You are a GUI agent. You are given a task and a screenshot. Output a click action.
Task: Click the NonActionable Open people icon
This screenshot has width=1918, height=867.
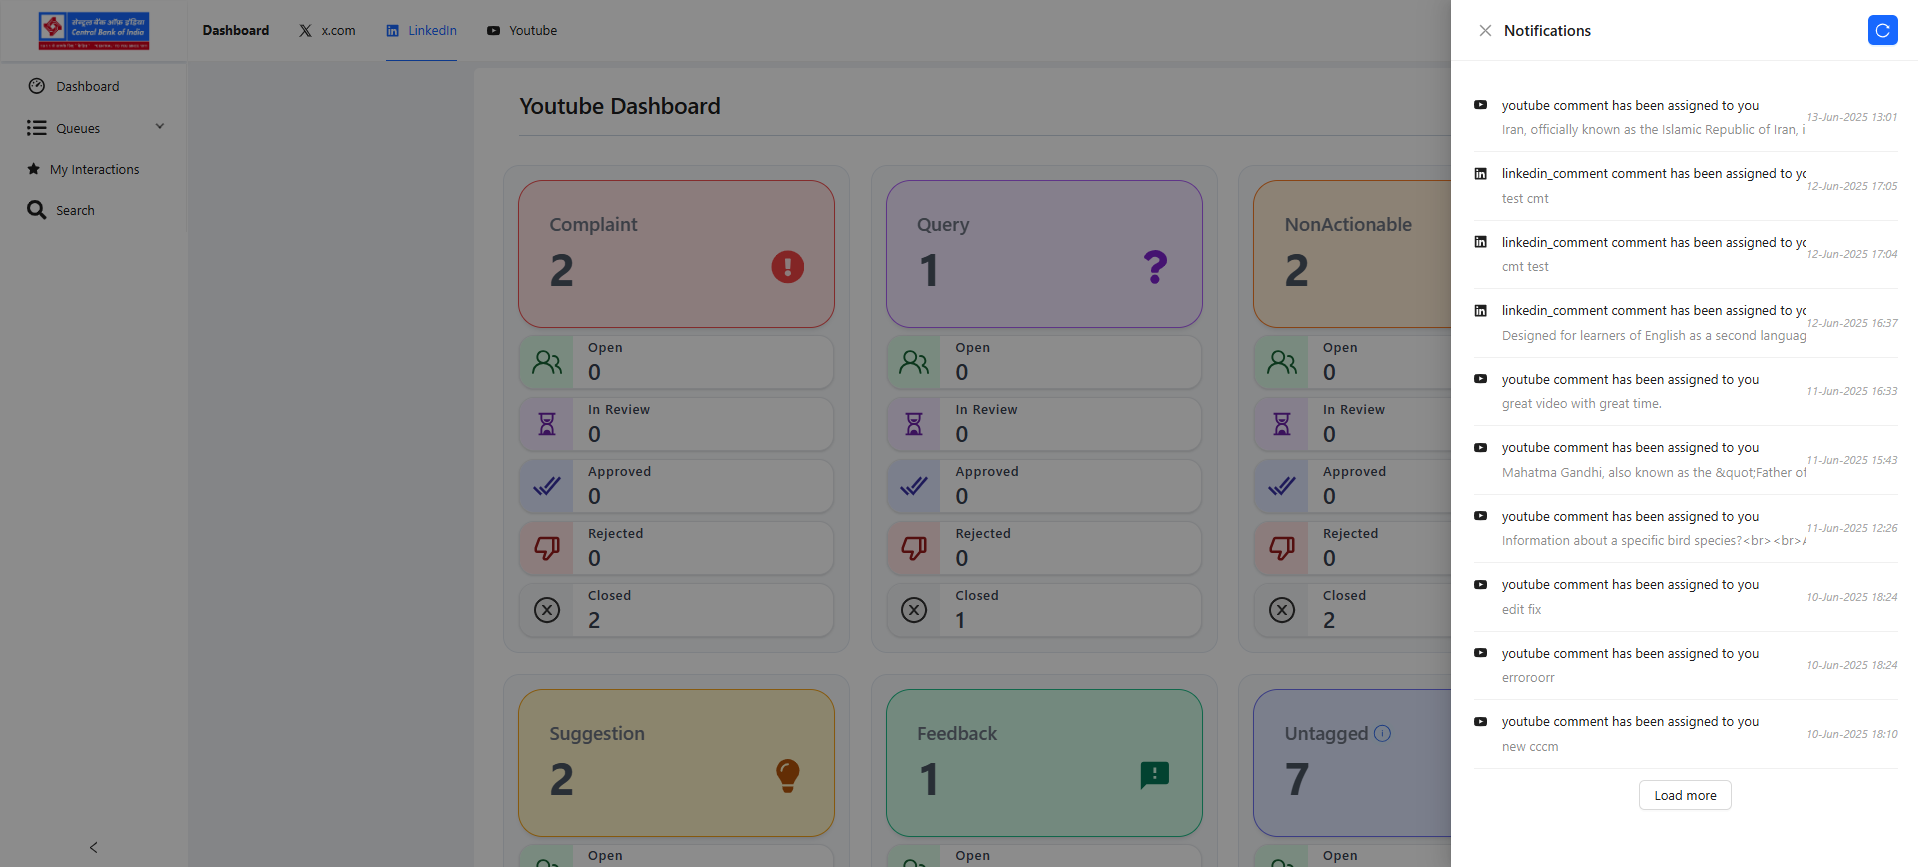pyautogui.click(x=1282, y=362)
